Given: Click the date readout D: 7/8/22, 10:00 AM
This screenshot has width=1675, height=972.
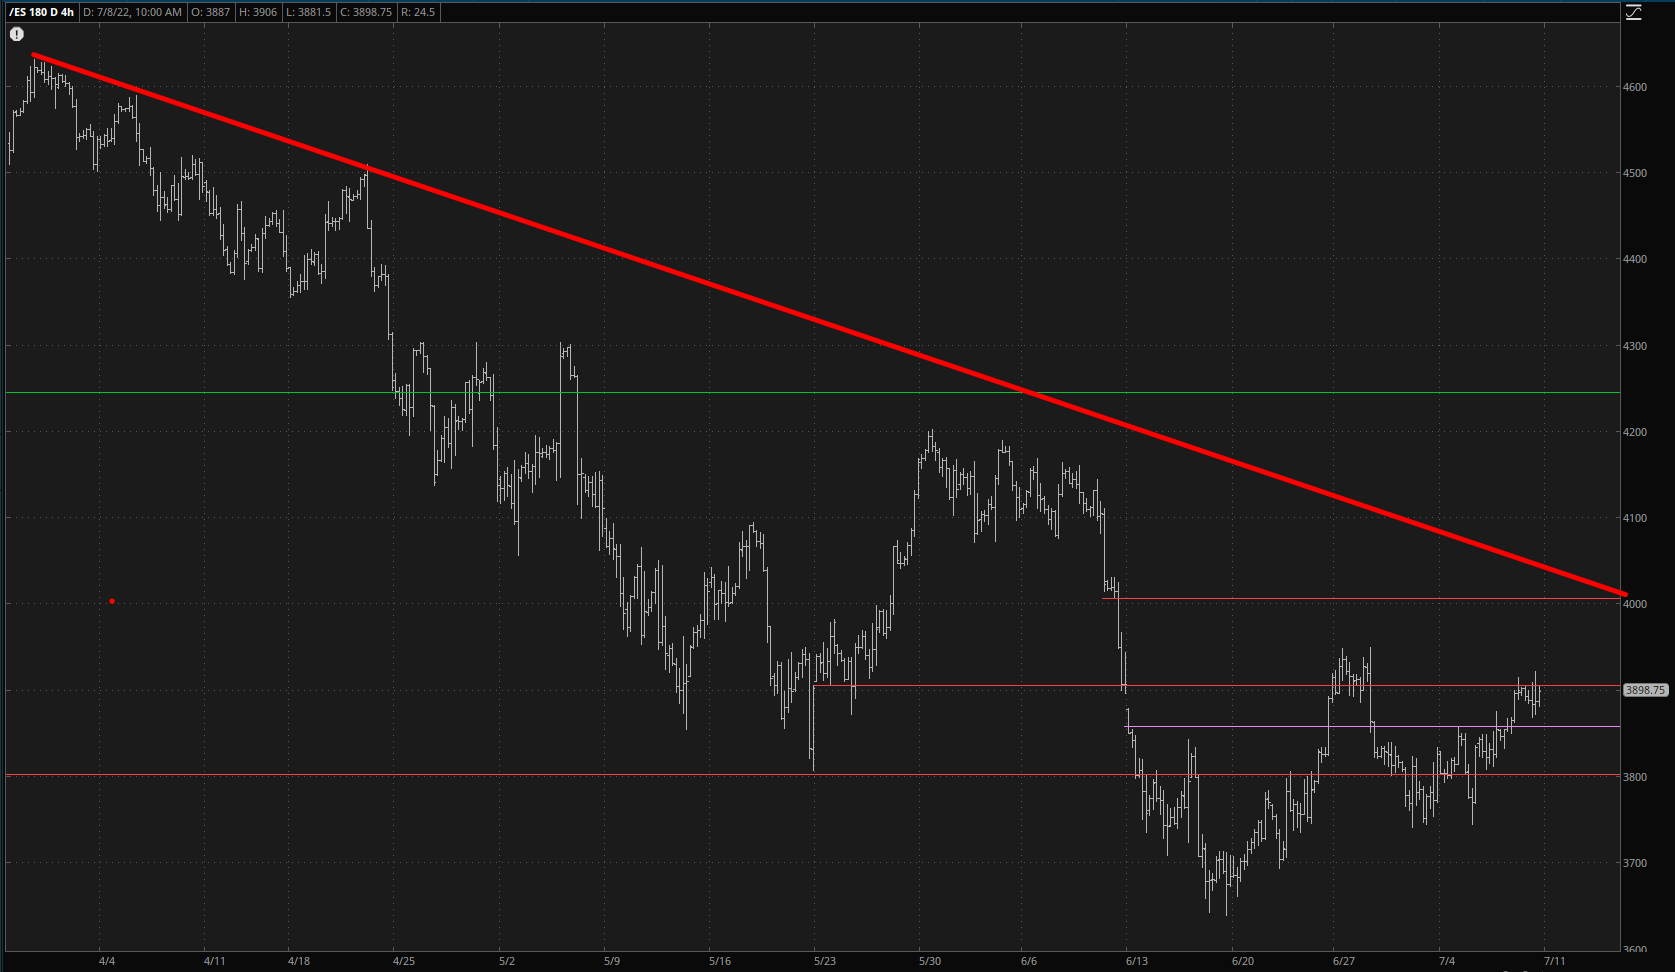Looking at the screenshot, I should [x=132, y=12].
